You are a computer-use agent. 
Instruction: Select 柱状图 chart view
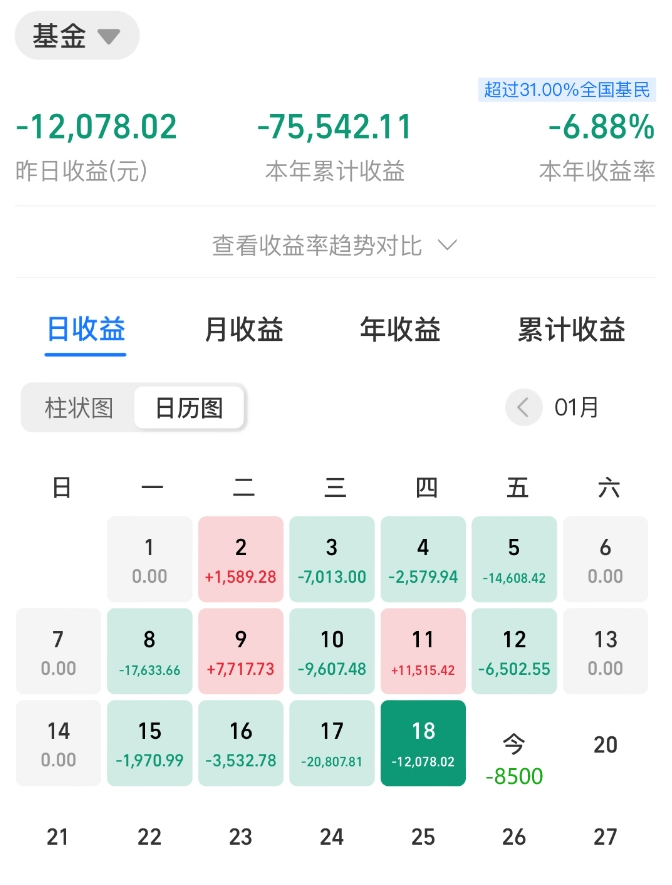pos(79,408)
